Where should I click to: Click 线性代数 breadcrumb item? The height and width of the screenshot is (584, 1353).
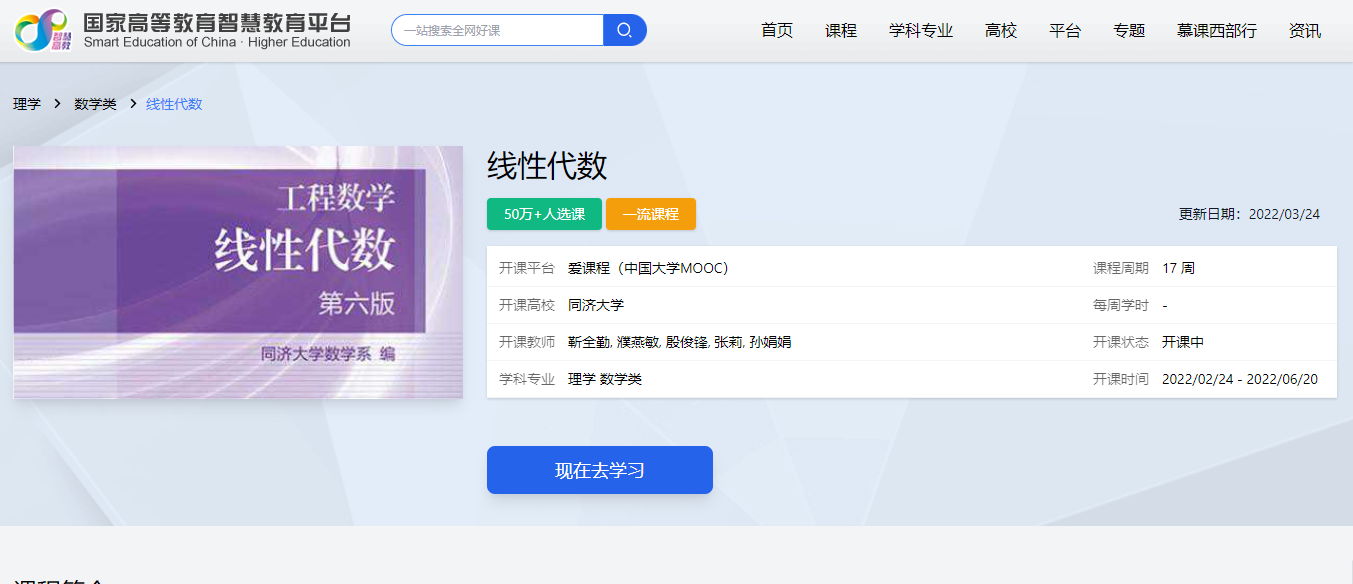pyautogui.click(x=174, y=104)
